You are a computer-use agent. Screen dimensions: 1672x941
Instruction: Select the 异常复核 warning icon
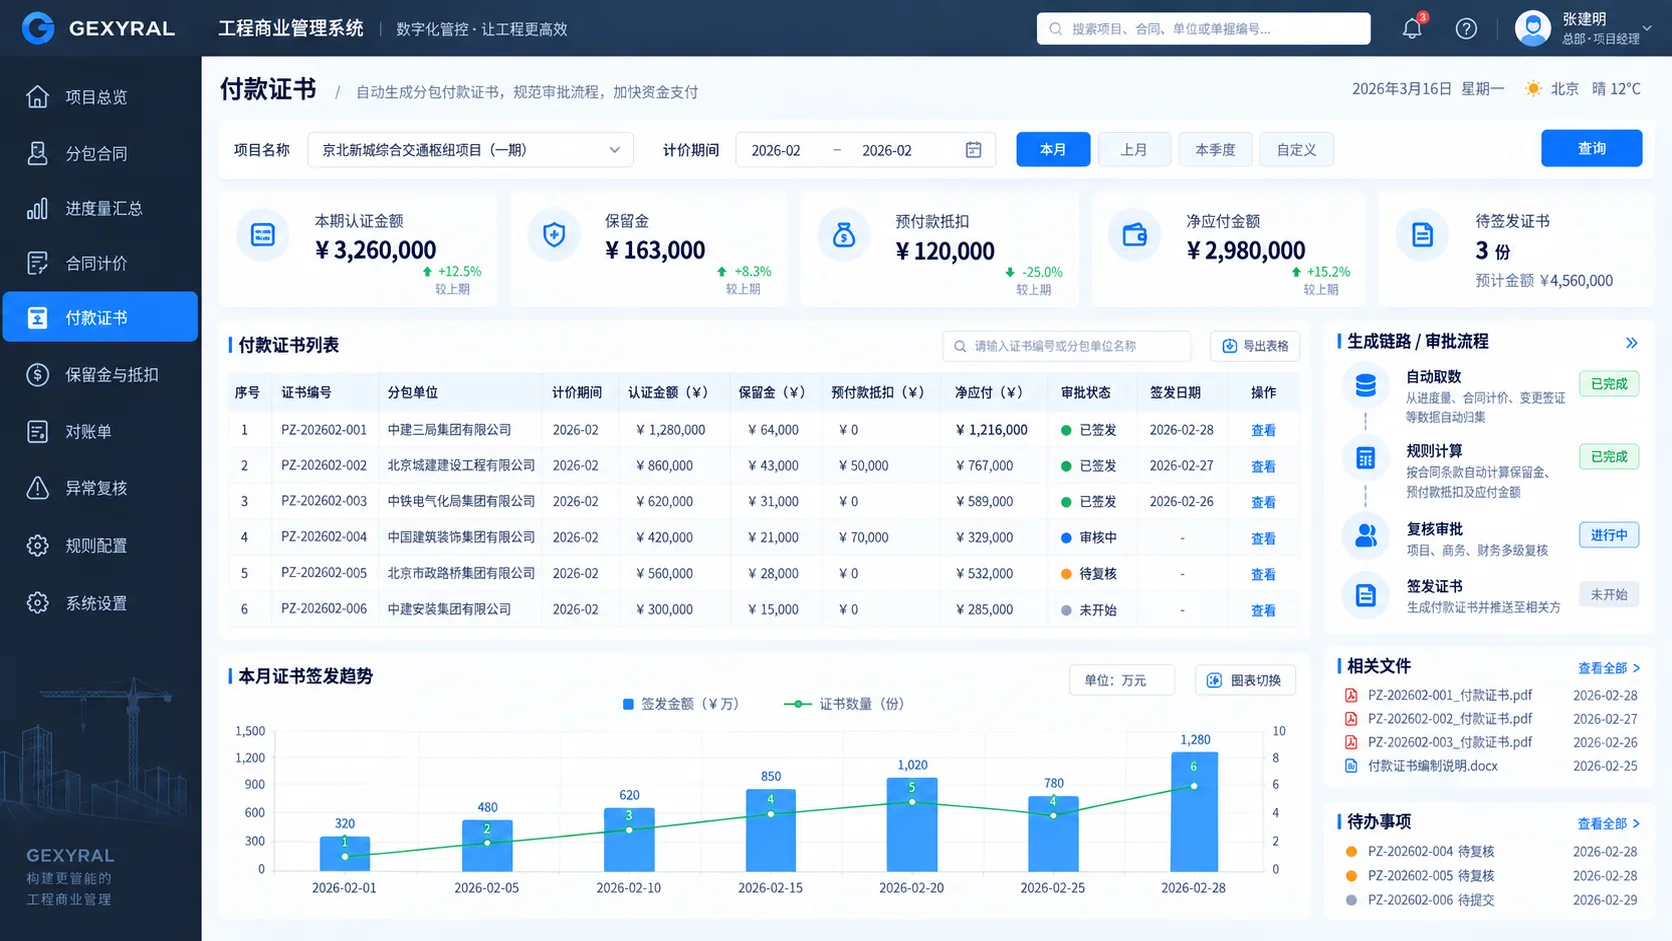coord(38,487)
